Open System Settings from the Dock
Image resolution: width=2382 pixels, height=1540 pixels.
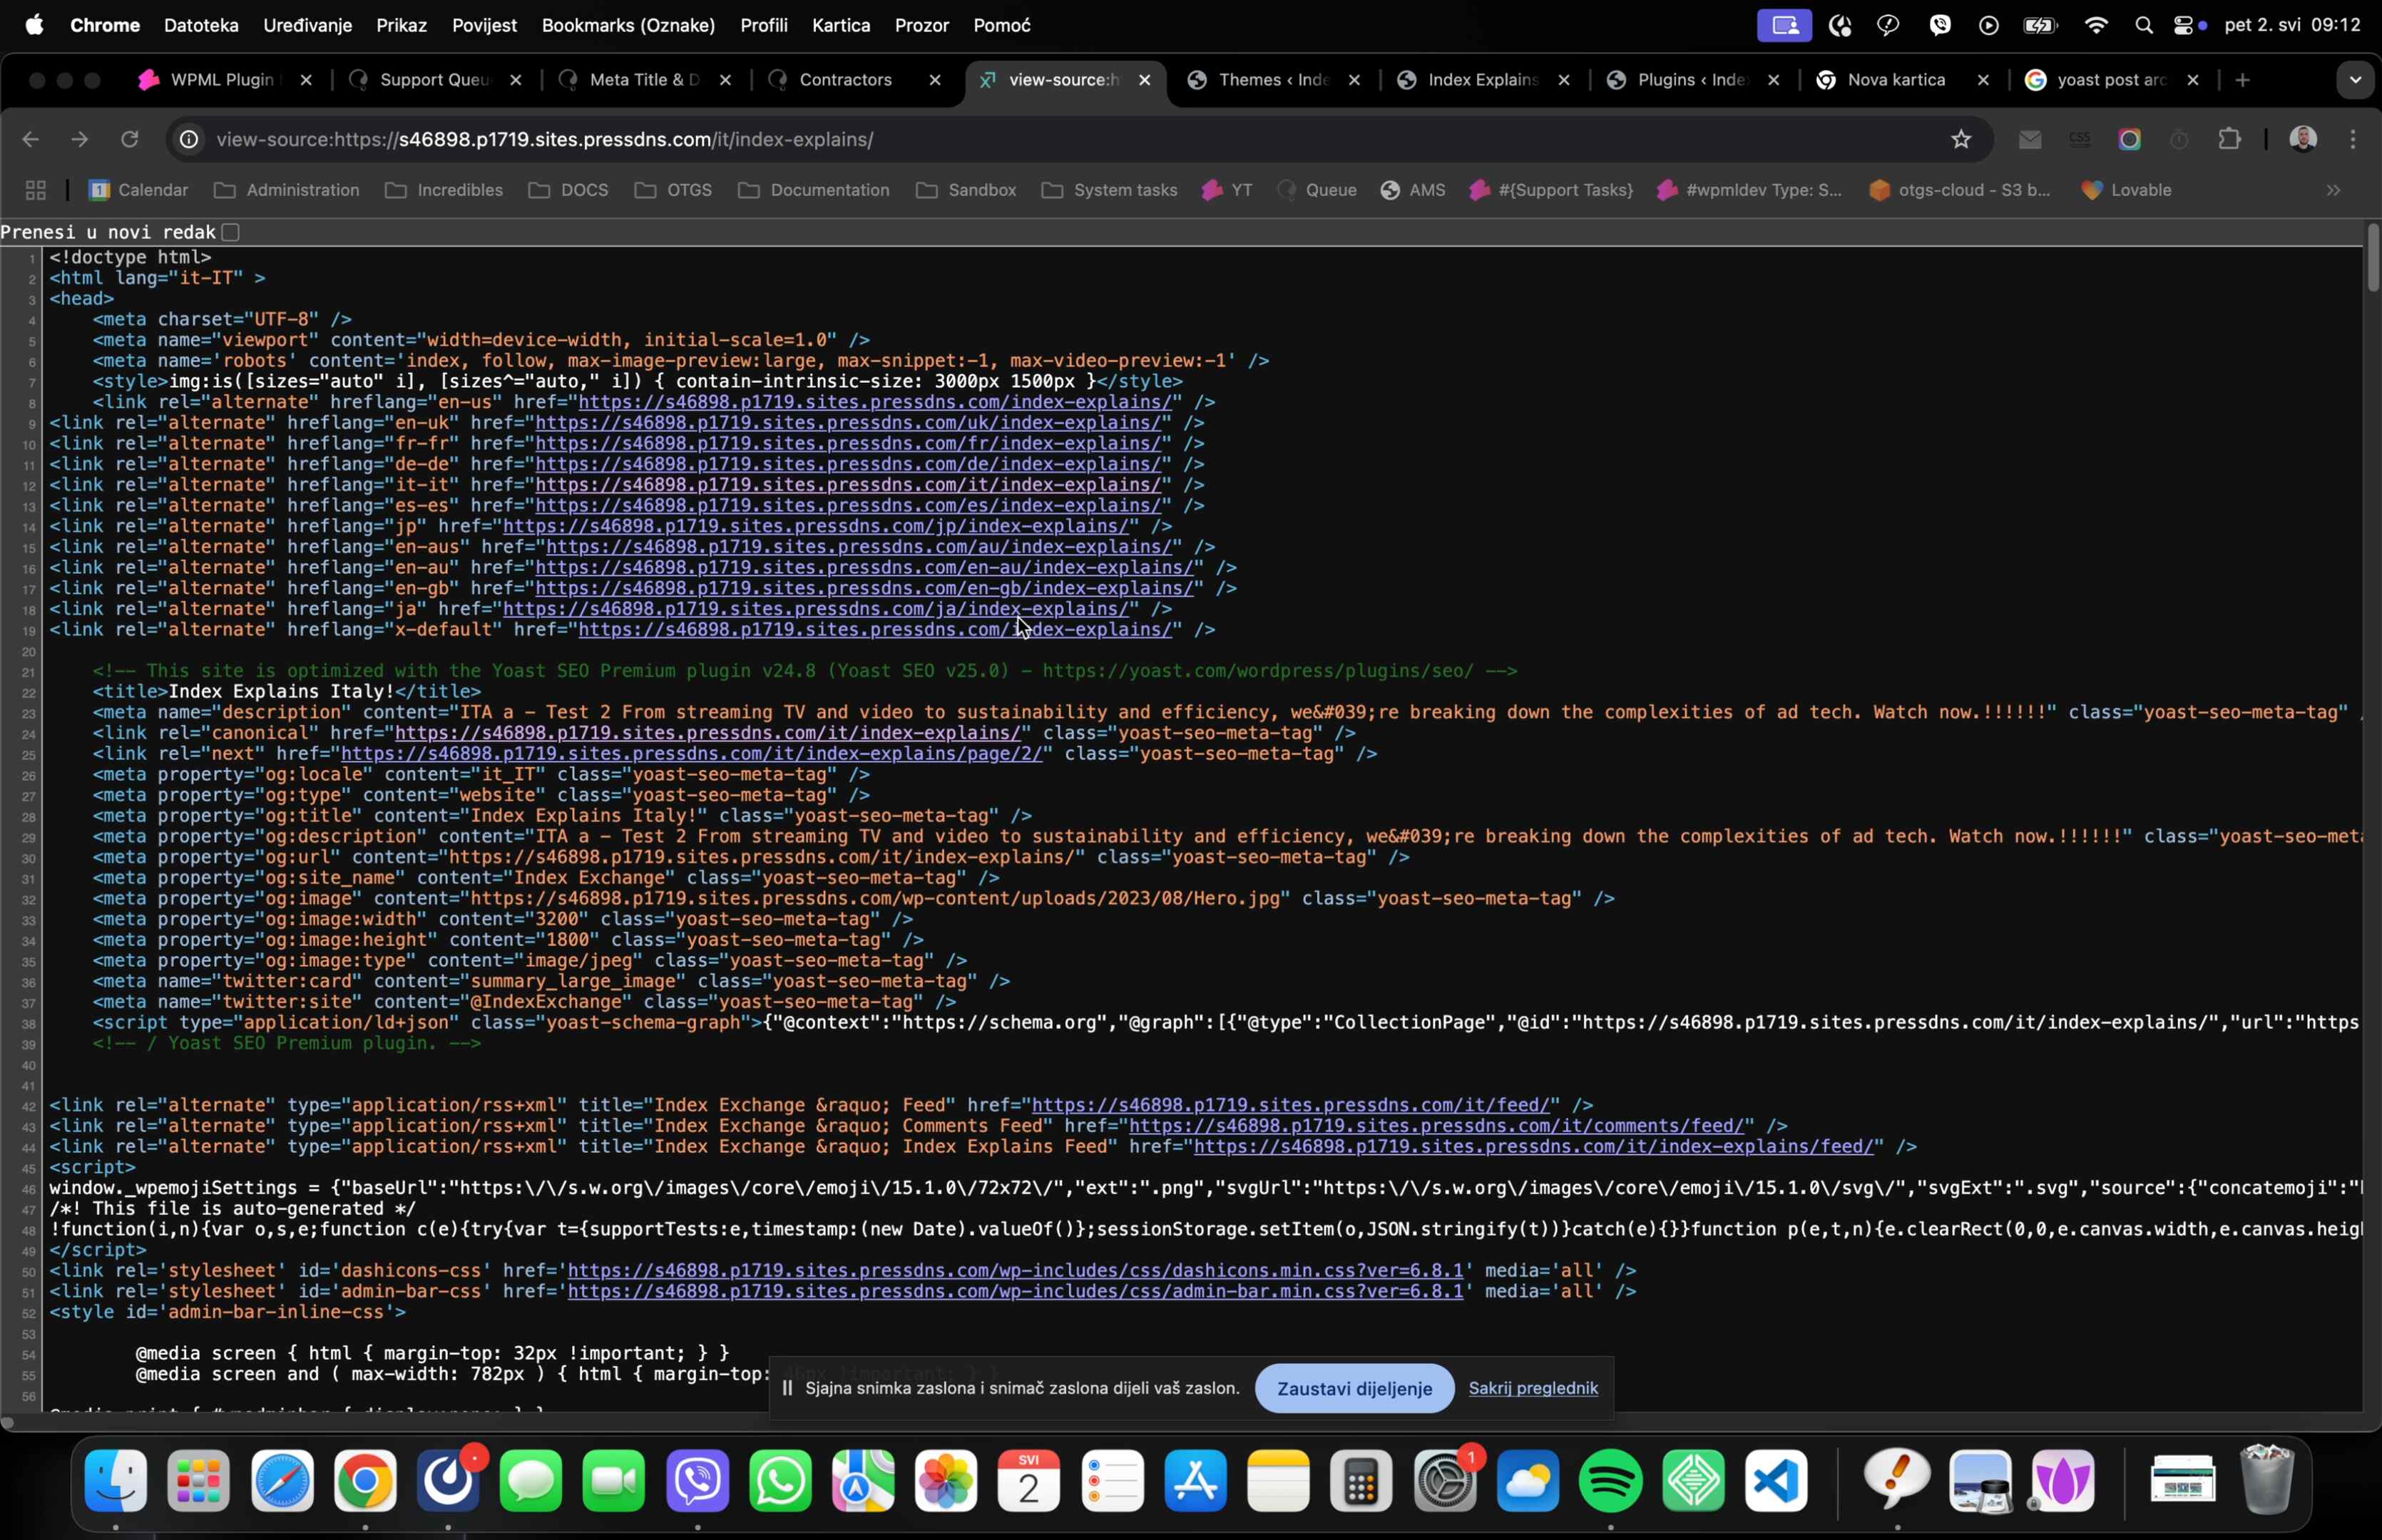[1444, 1481]
